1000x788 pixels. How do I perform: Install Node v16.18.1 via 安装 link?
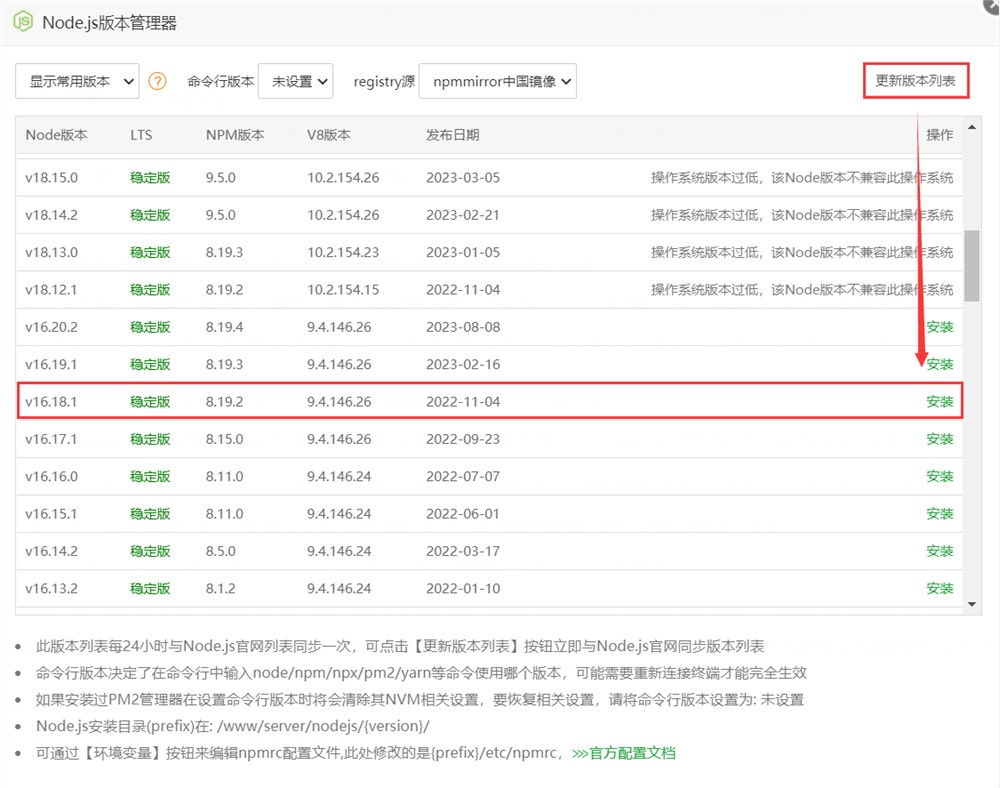[939, 402]
